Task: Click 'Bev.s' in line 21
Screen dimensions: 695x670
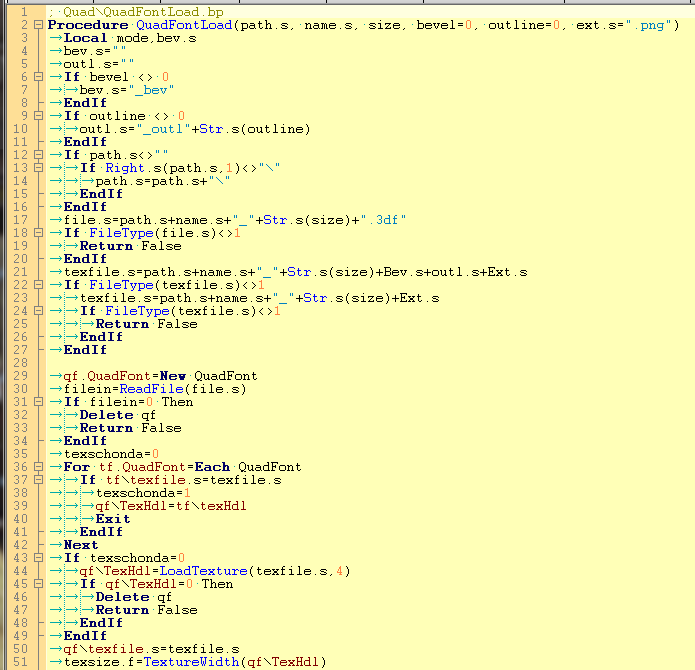Action: coord(403,272)
